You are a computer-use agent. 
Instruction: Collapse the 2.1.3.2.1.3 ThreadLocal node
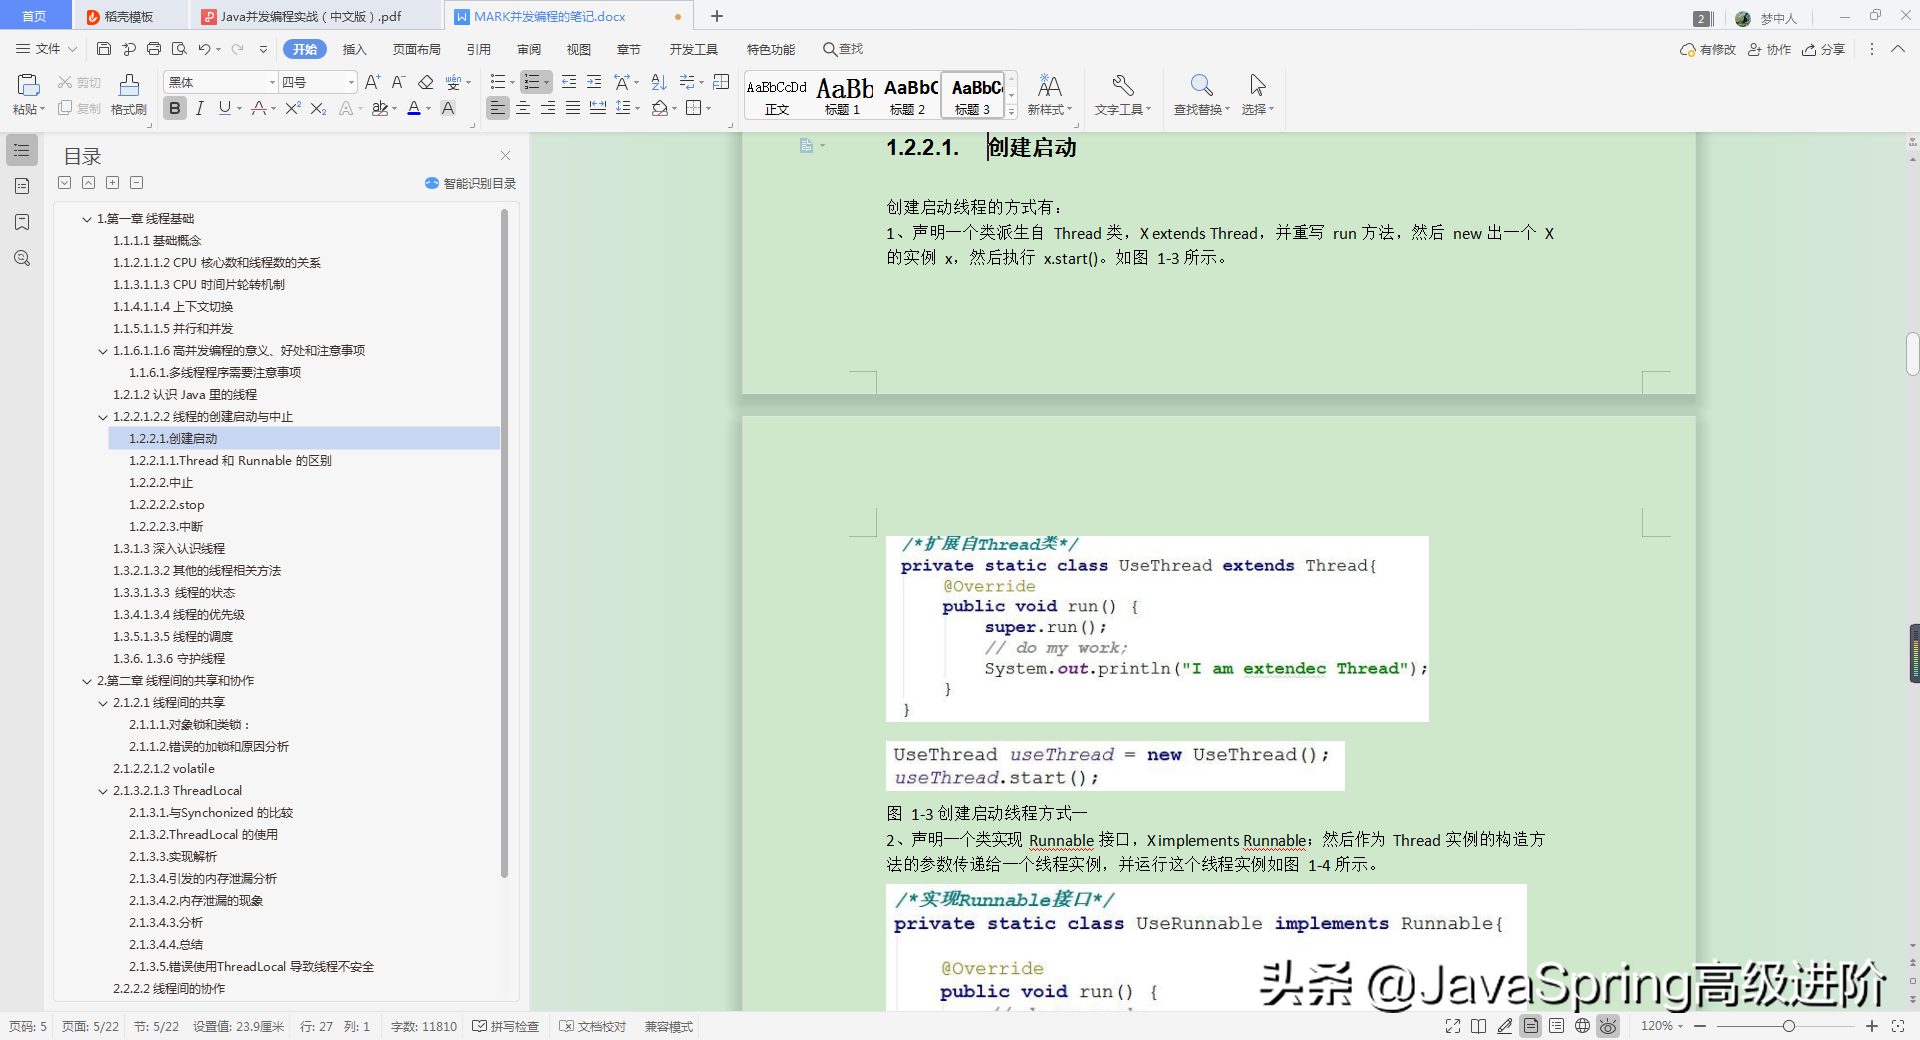(x=103, y=791)
